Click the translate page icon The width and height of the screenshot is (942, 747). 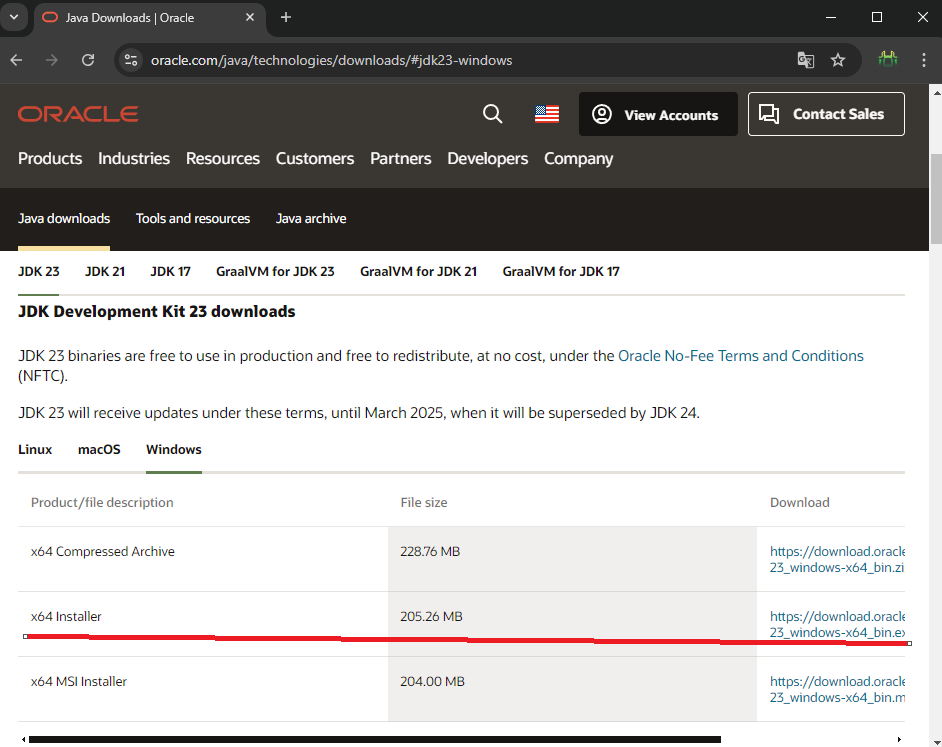pos(806,60)
